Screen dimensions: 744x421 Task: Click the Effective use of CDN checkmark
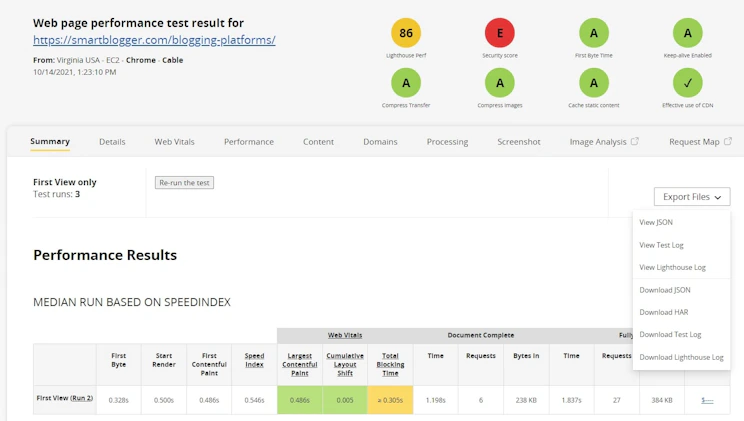(x=688, y=83)
